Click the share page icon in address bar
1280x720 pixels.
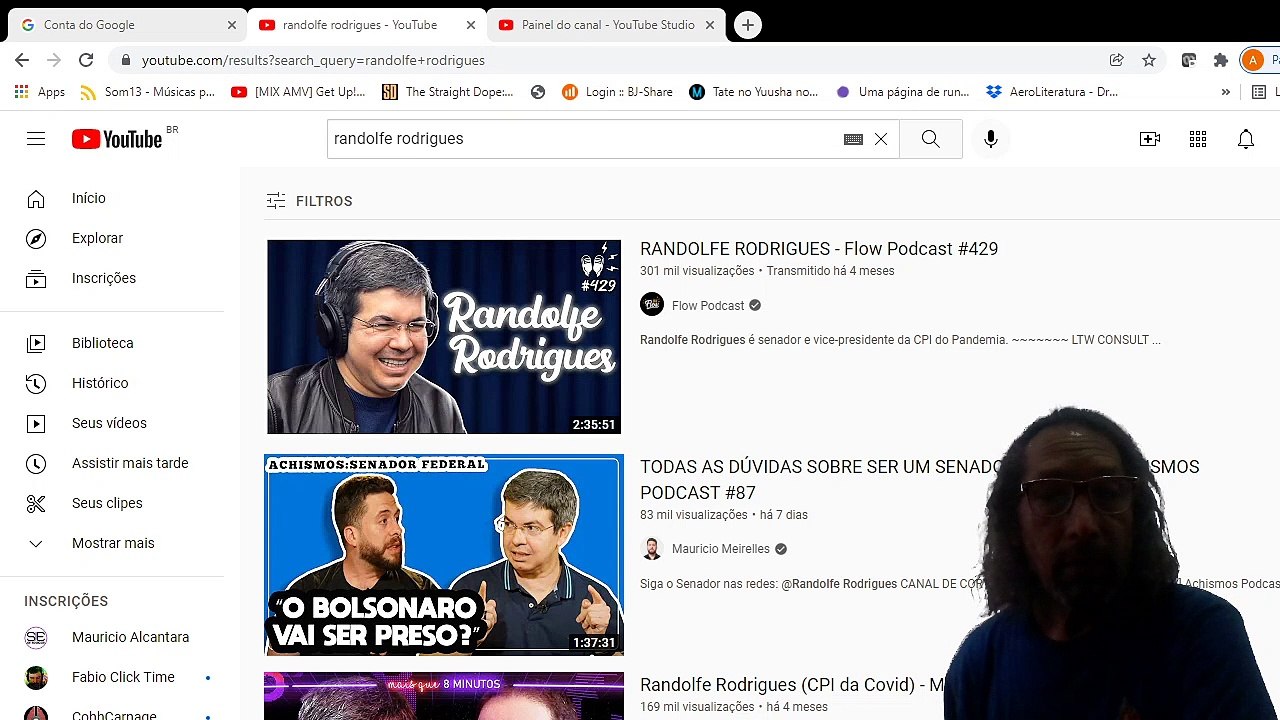point(1117,60)
